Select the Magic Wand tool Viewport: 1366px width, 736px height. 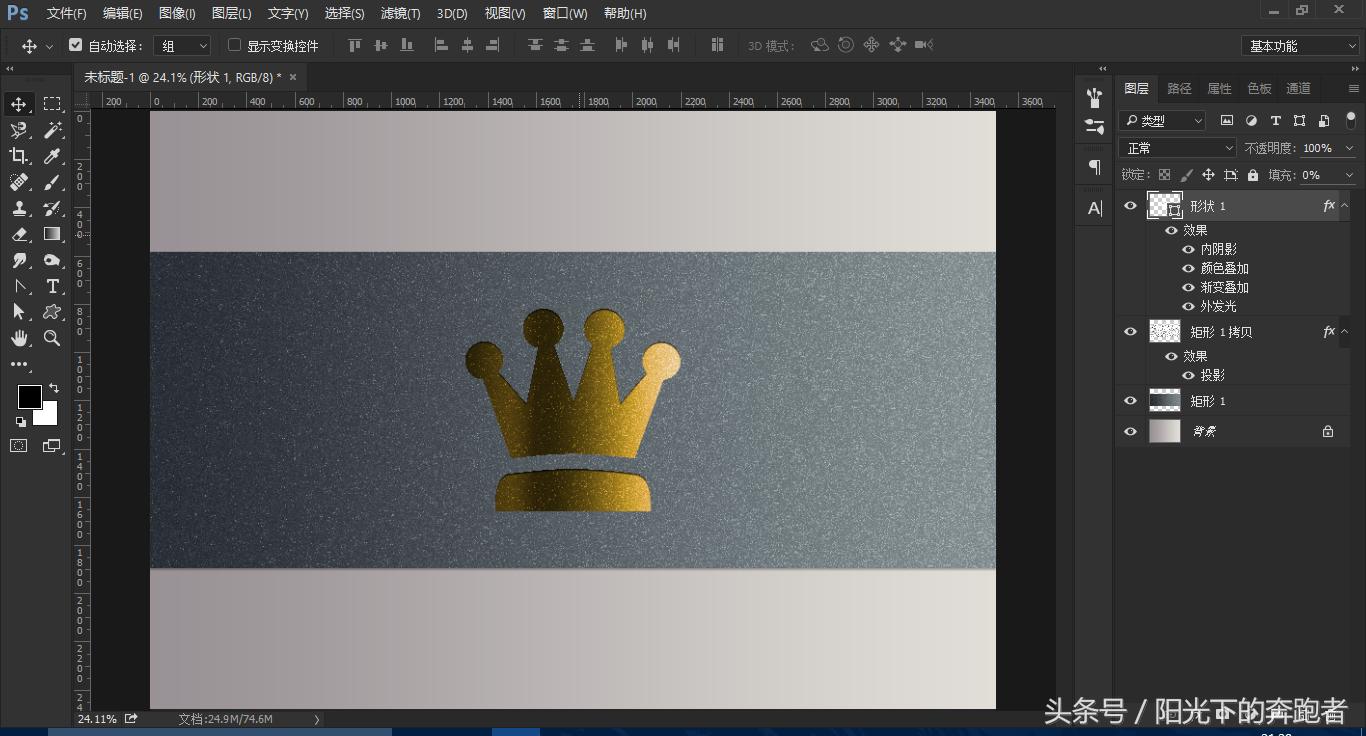point(52,130)
